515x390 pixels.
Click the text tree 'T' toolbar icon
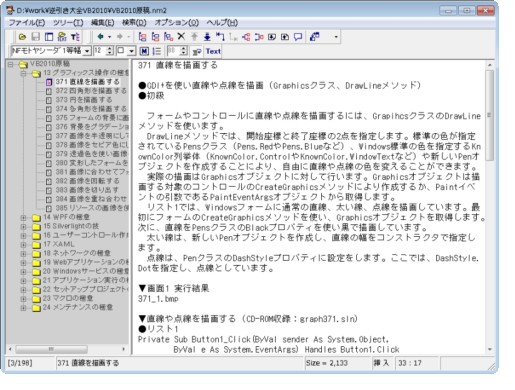(x=75, y=37)
